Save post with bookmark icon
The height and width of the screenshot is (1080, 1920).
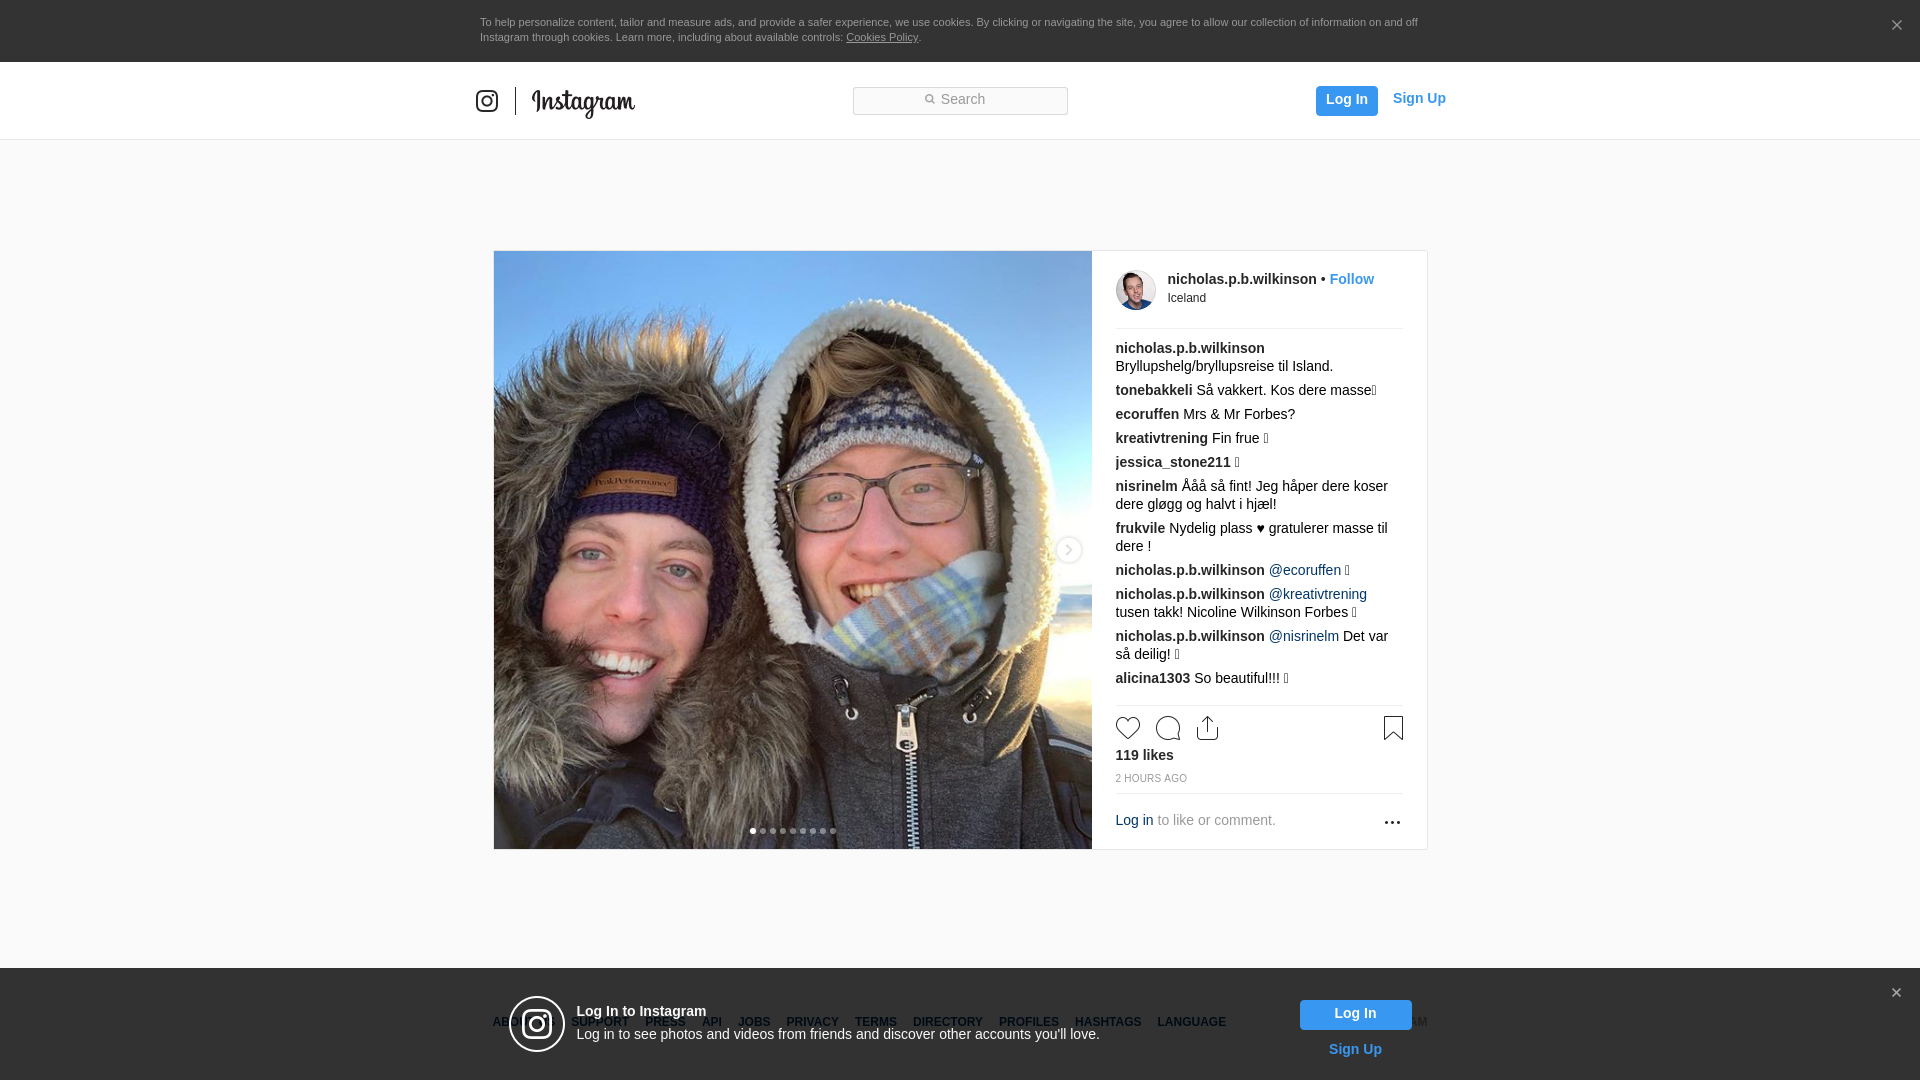coord(1393,728)
